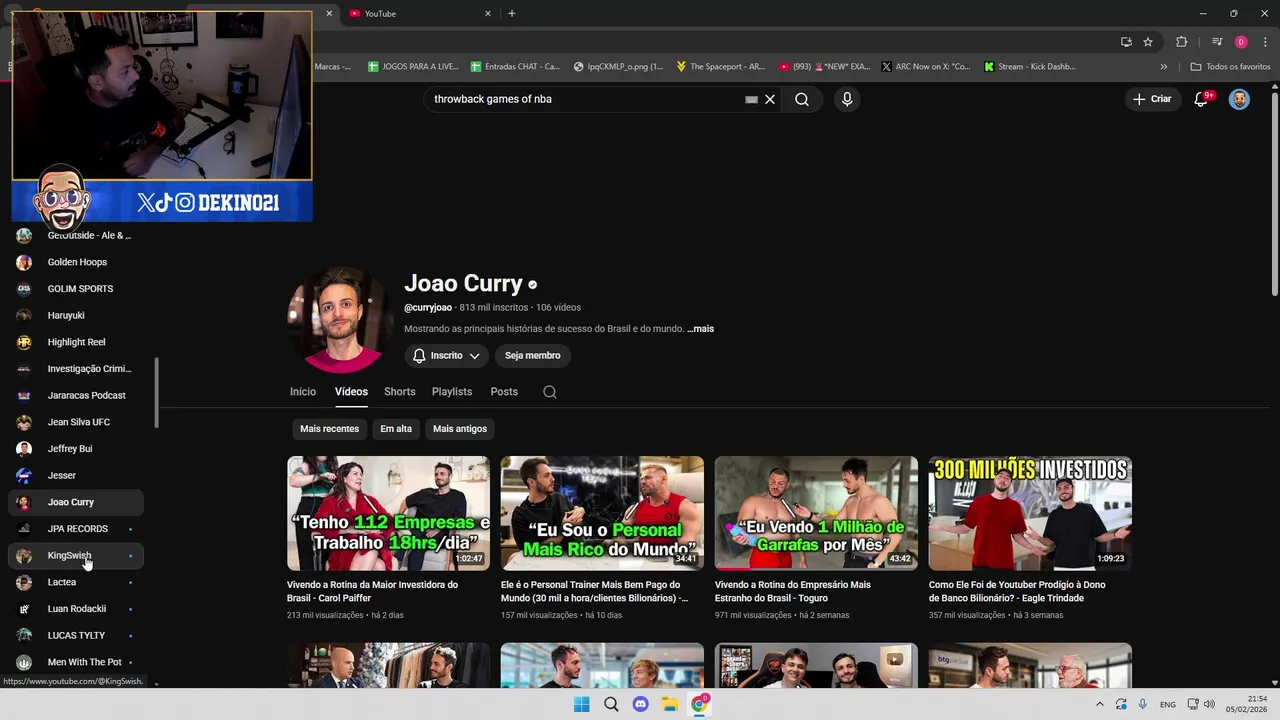Open the 1 Milhão de Garrafas thumbnail
The image size is (1280, 720).
[816, 513]
